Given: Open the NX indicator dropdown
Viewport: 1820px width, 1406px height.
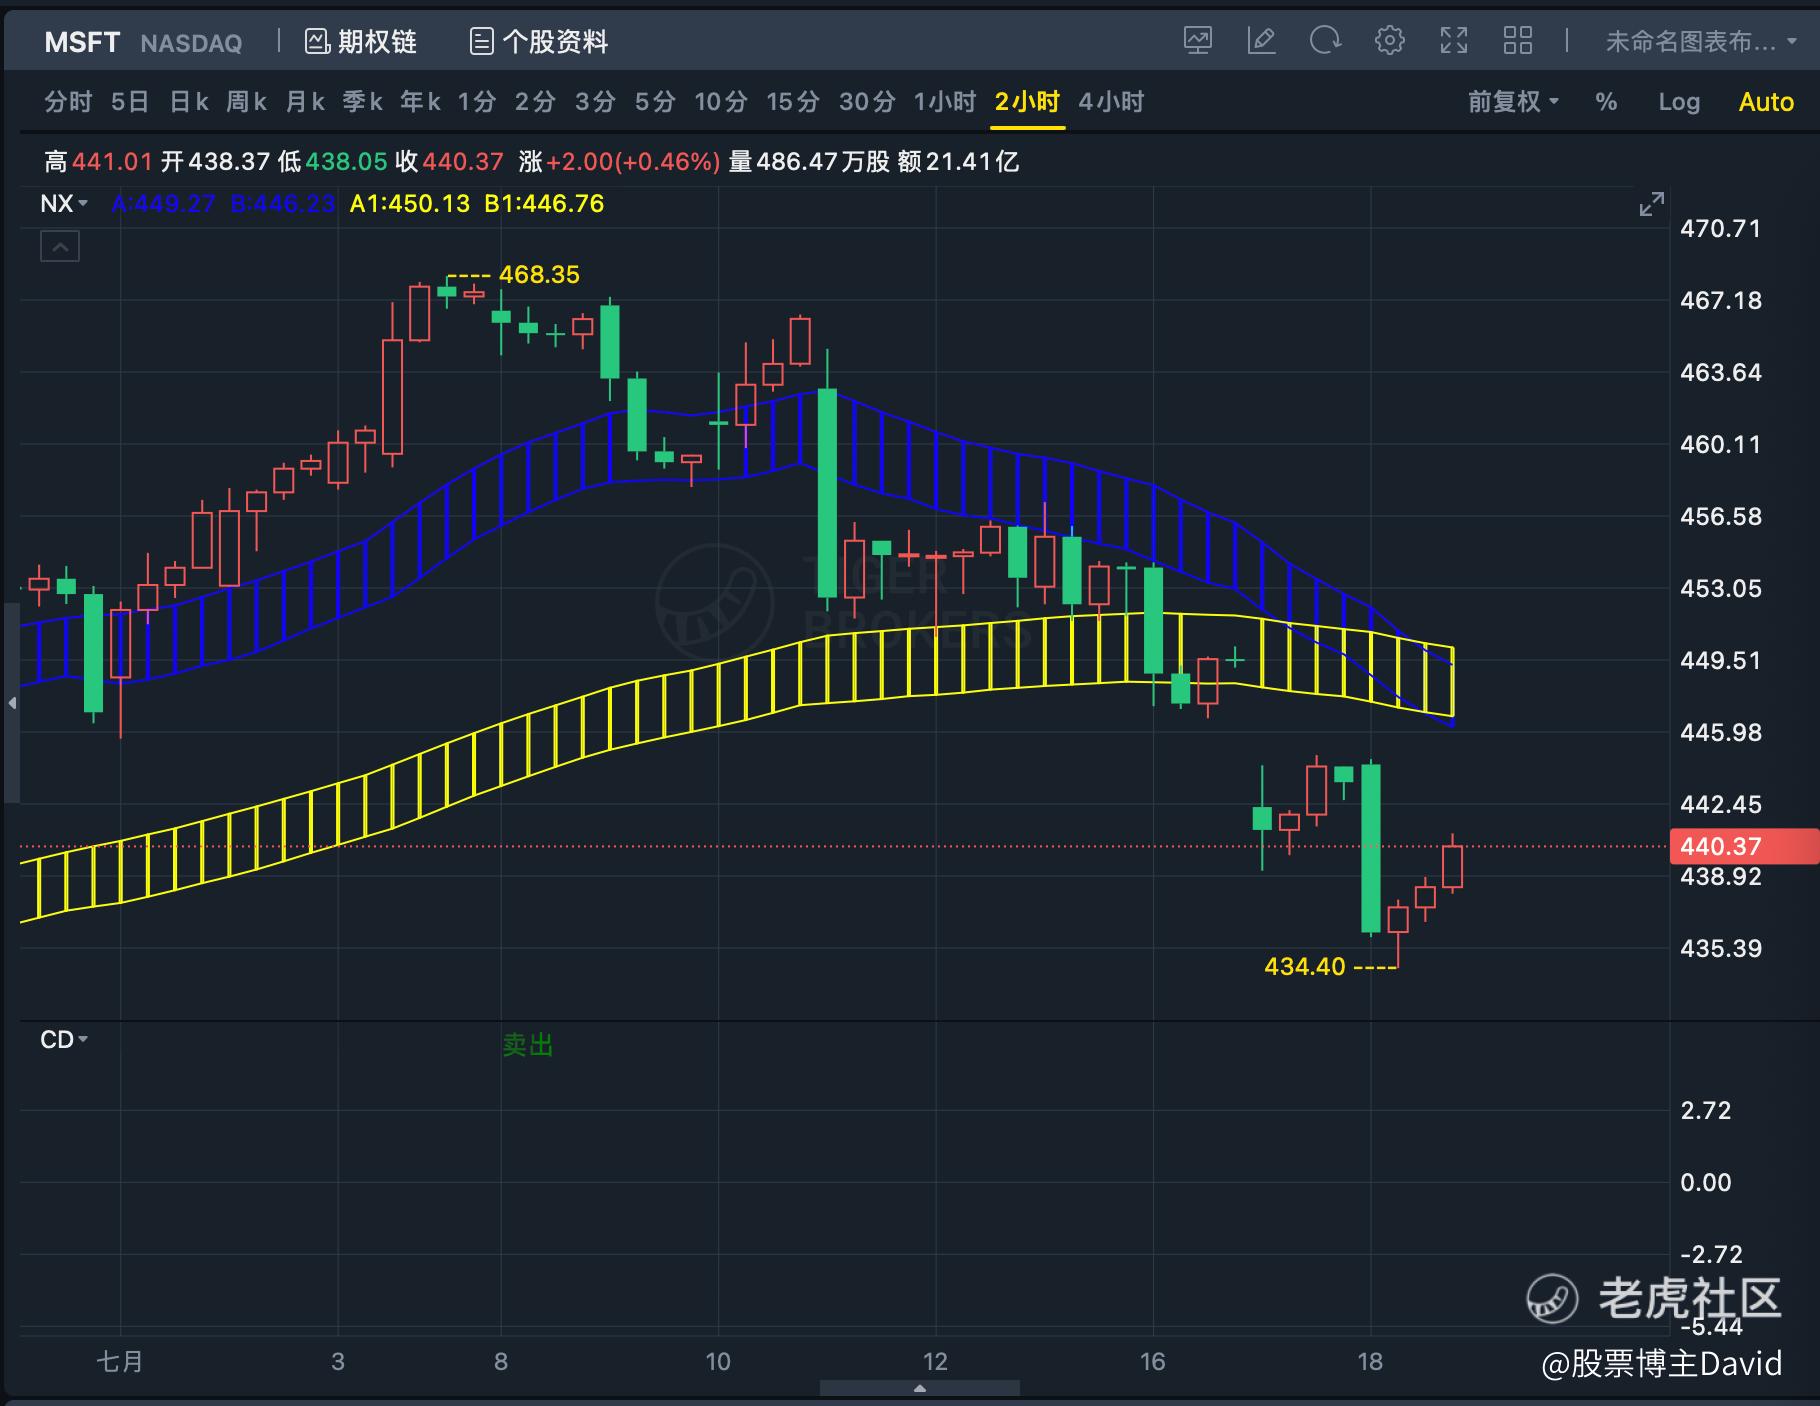Looking at the screenshot, I should [x=64, y=203].
